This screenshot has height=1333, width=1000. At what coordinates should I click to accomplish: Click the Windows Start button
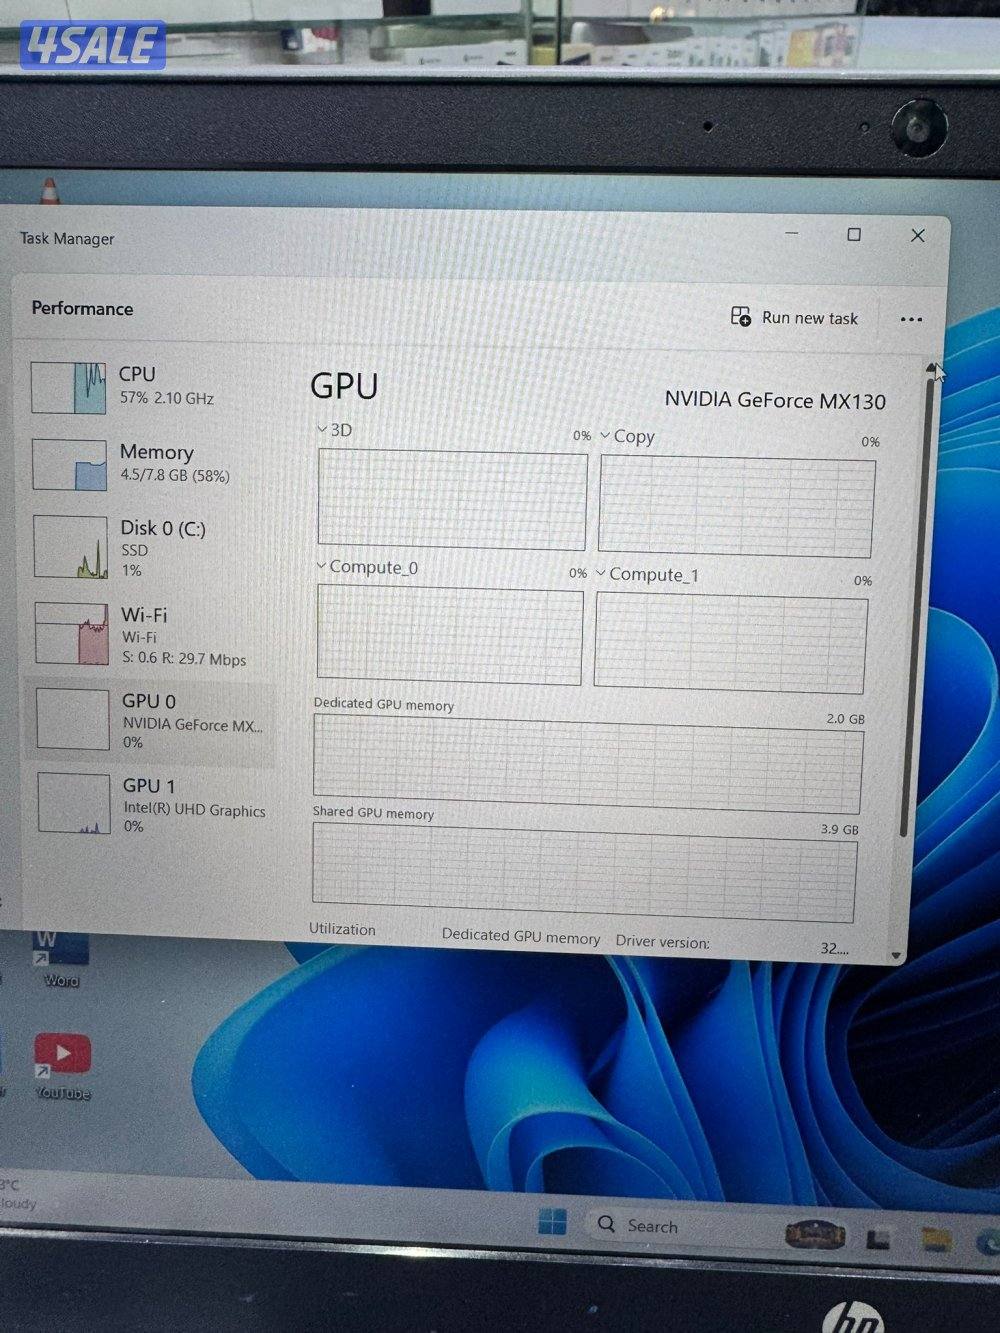(551, 1223)
